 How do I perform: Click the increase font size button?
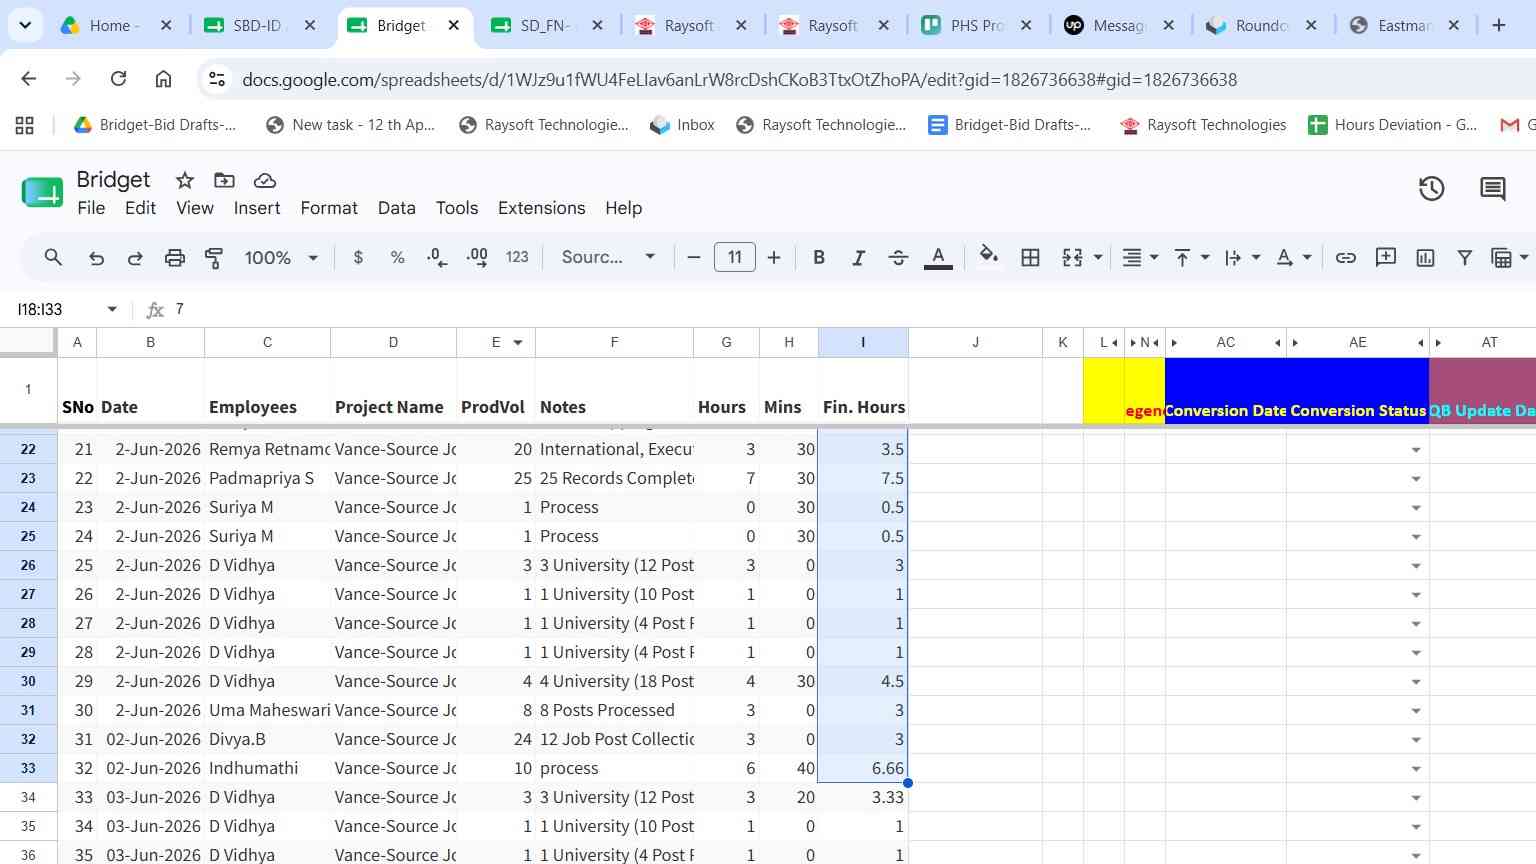click(x=774, y=257)
